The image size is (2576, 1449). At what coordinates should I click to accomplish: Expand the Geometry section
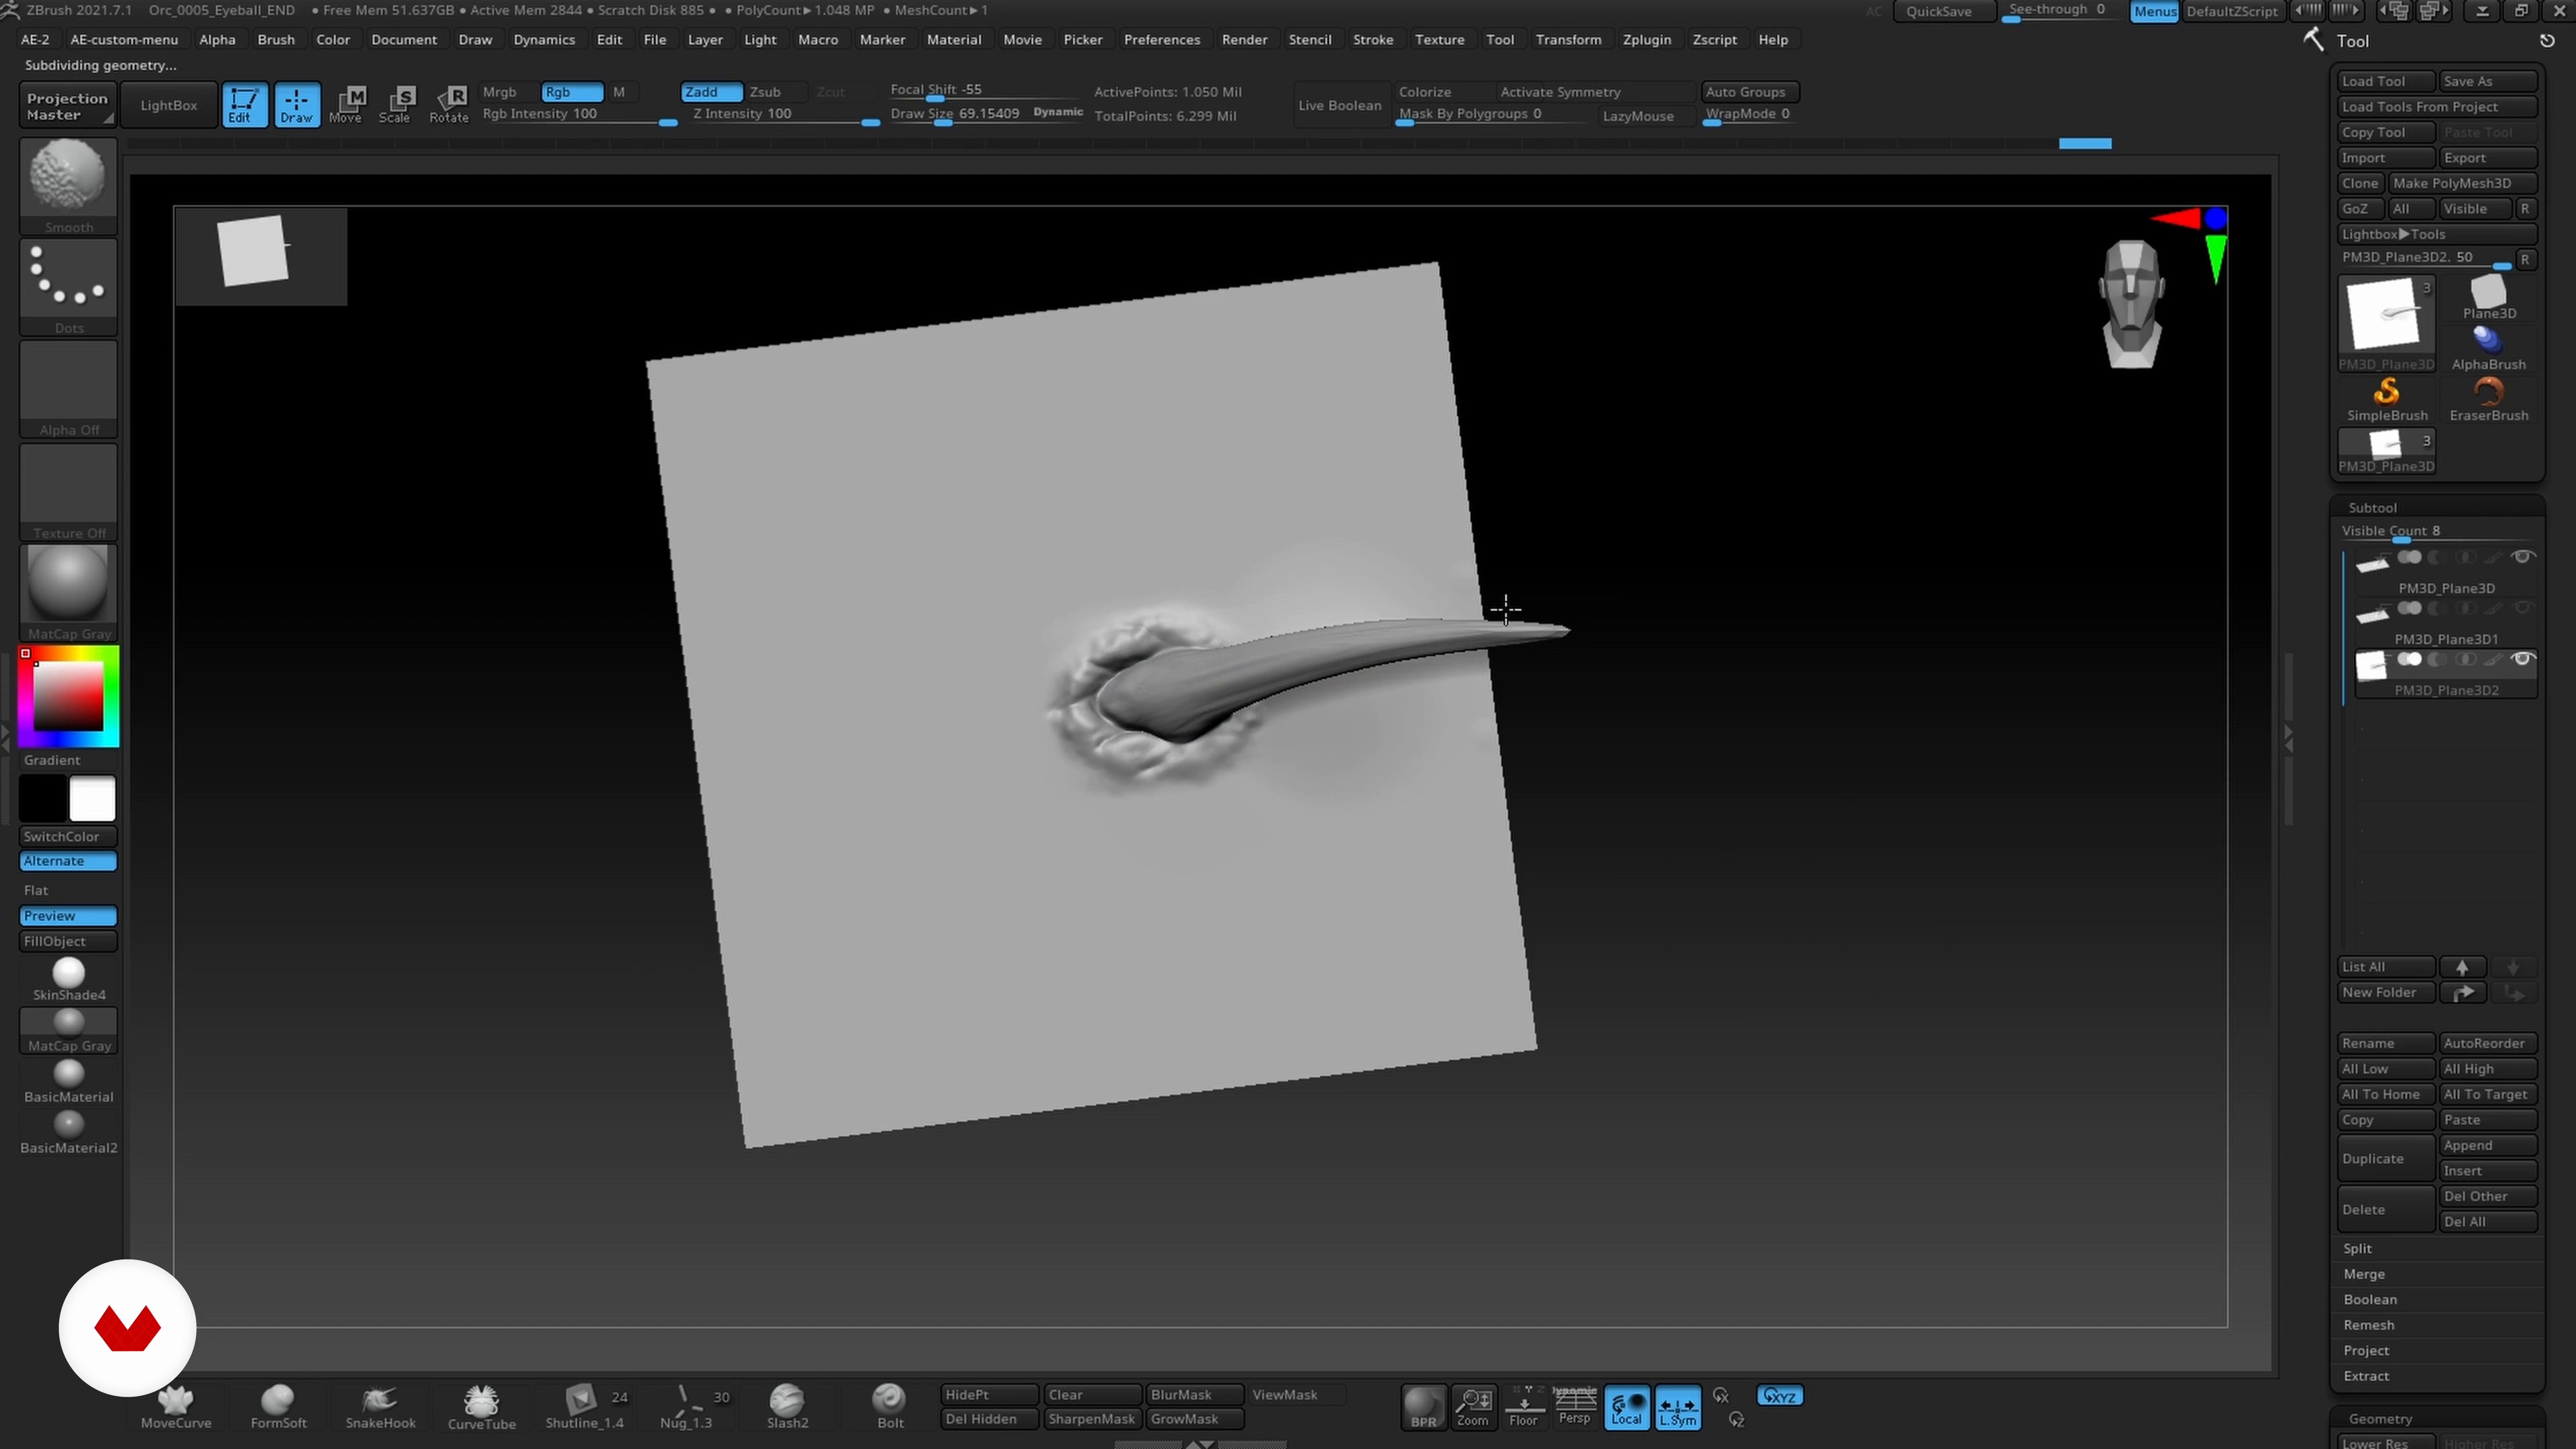click(x=2380, y=1419)
